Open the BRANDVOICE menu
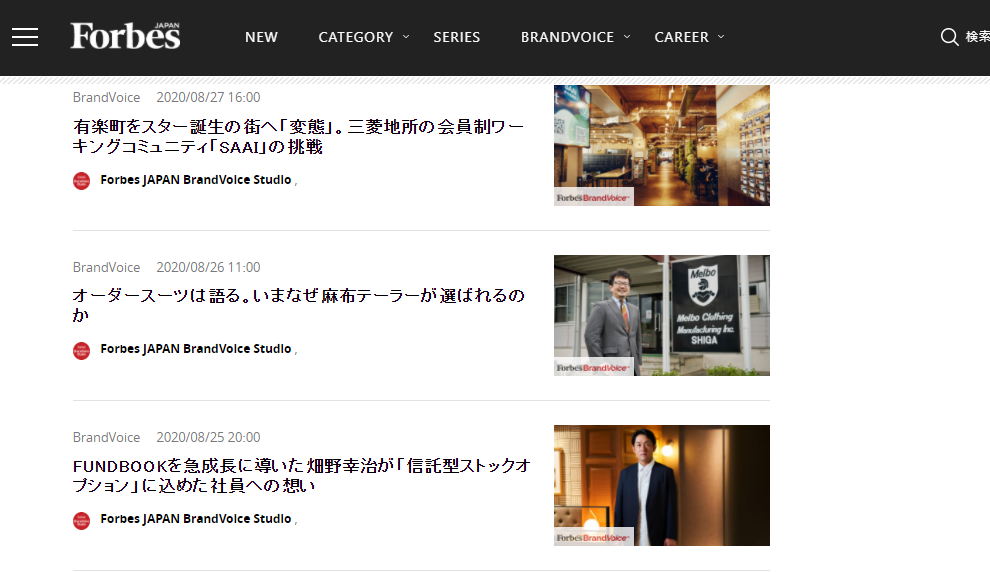 tap(567, 37)
